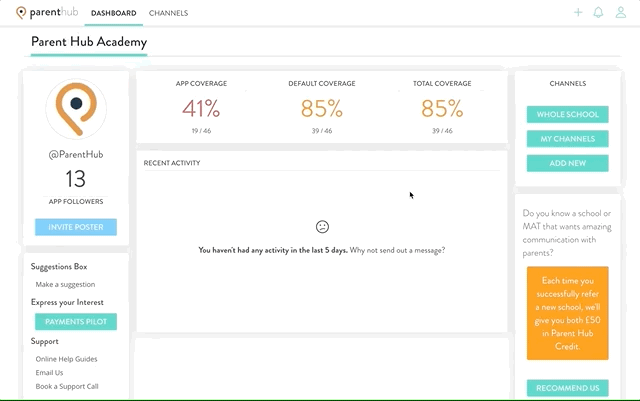The image size is (640, 401).
Task: Click the Channels panel heading
Action: [567, 83]
